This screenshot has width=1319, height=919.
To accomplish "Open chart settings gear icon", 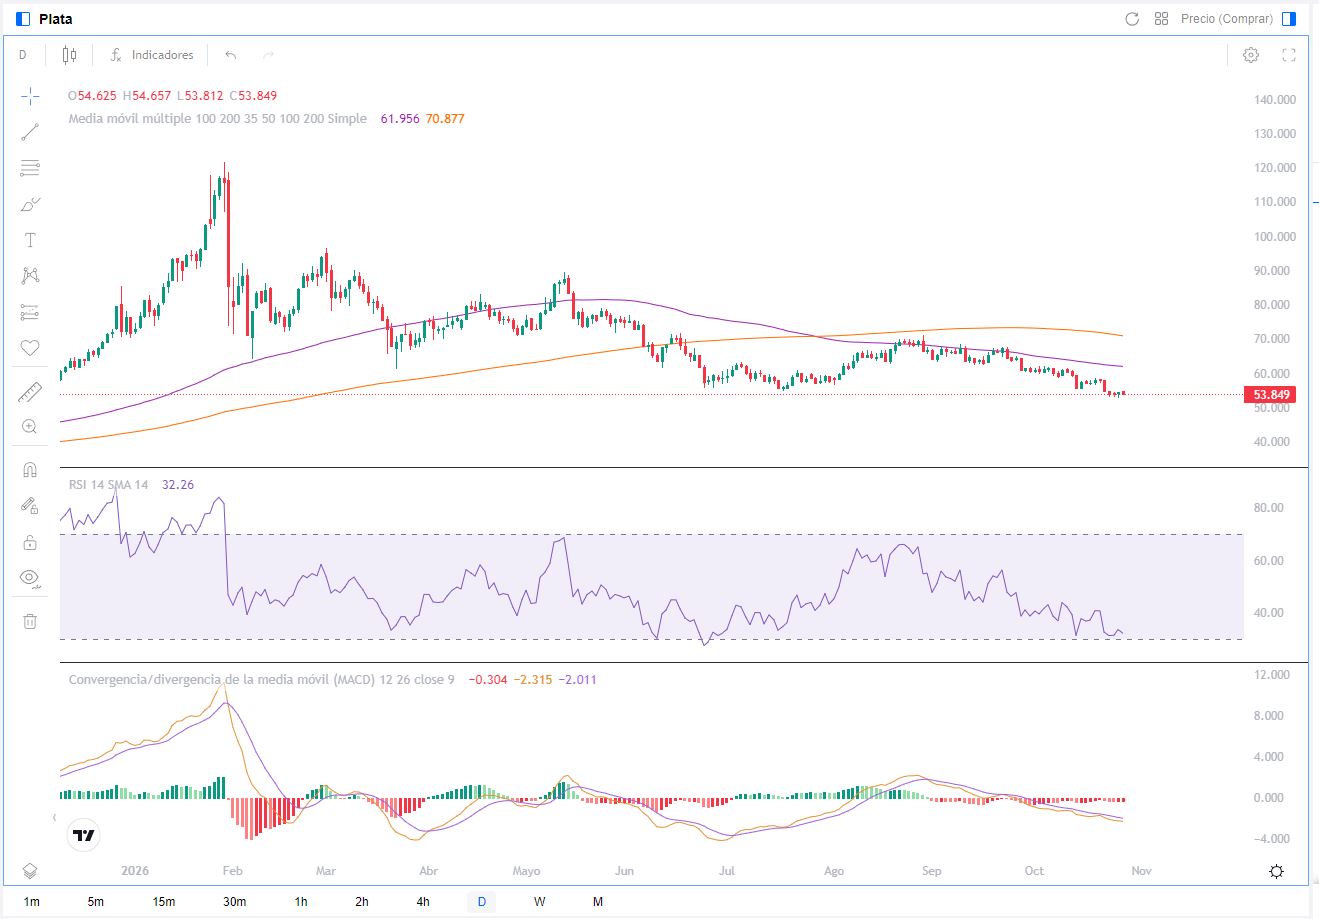I will [1251, 55].
